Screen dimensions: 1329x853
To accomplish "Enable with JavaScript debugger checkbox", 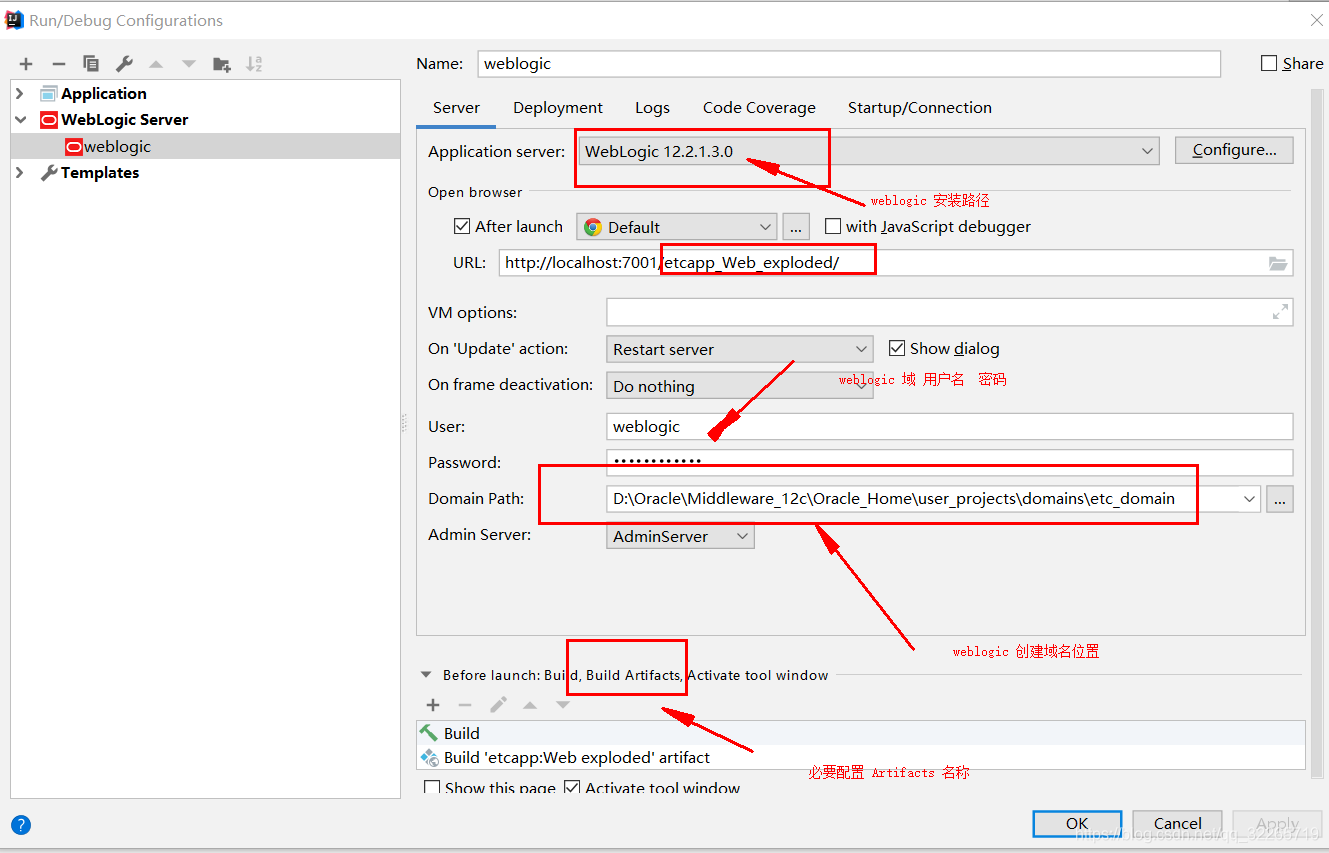I will point(832,226).
